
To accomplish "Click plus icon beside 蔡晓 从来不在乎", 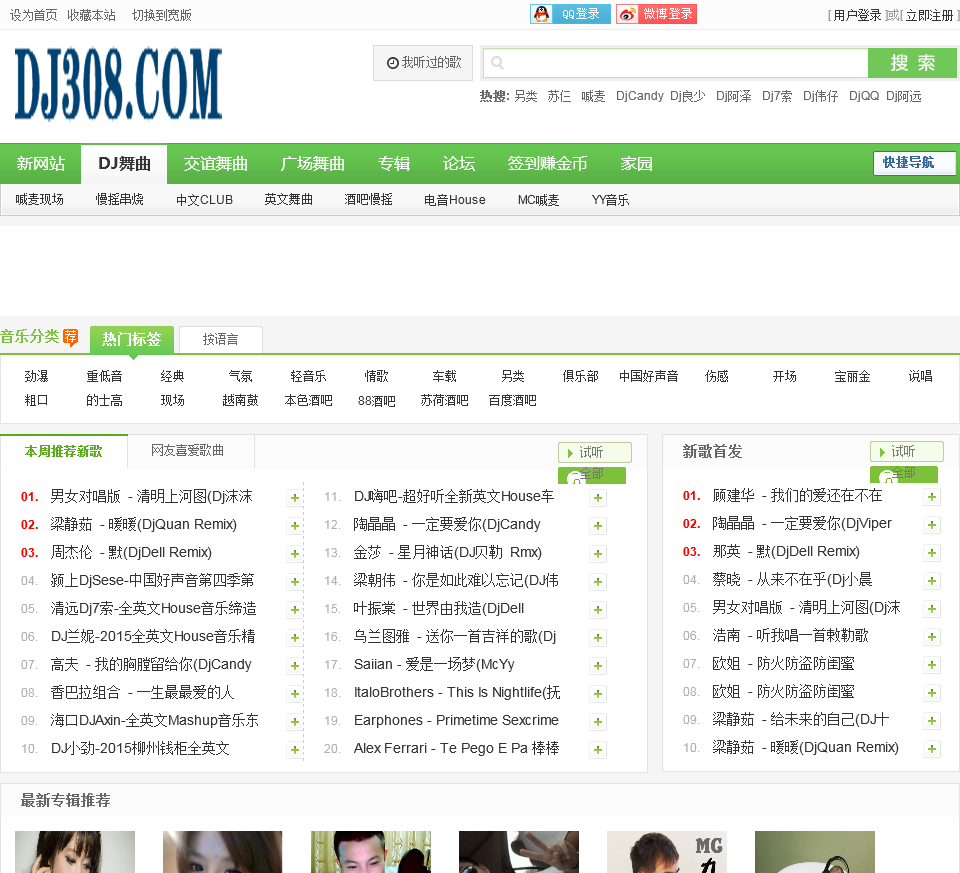I will (932, 581).
